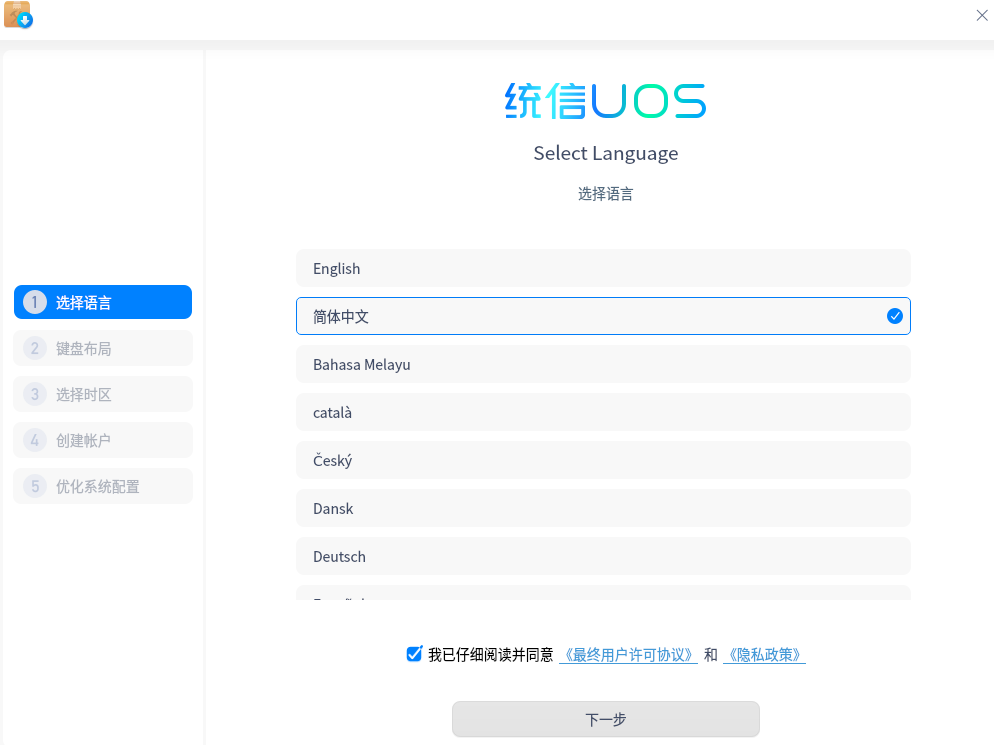Click the blue checkmark on 简体中文
The image size is (994, 745).
point(893,316)
